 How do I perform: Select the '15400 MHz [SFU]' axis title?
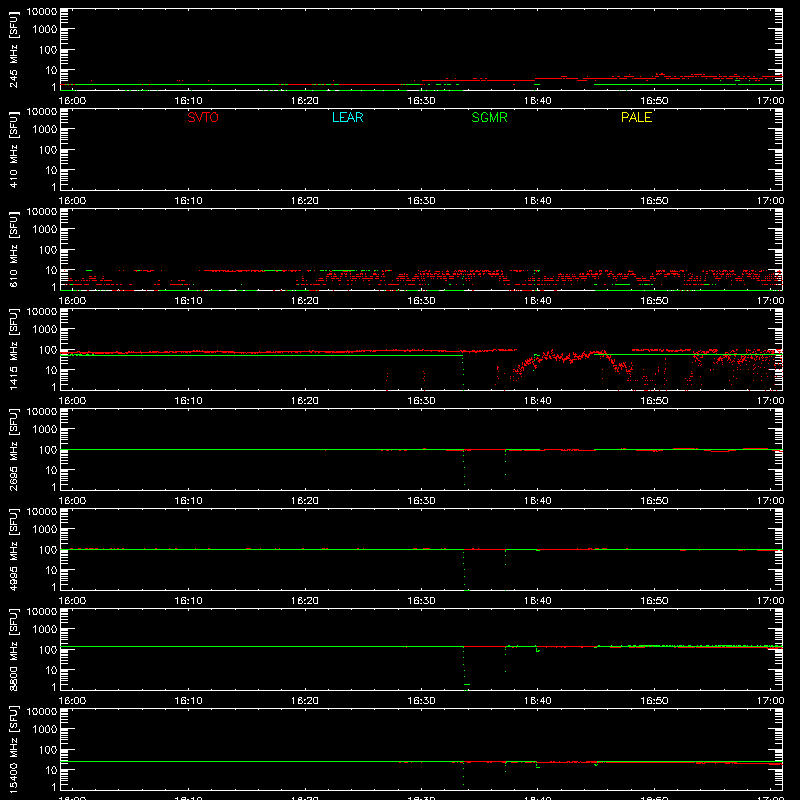pyautogui.click(x=14, y=749)
